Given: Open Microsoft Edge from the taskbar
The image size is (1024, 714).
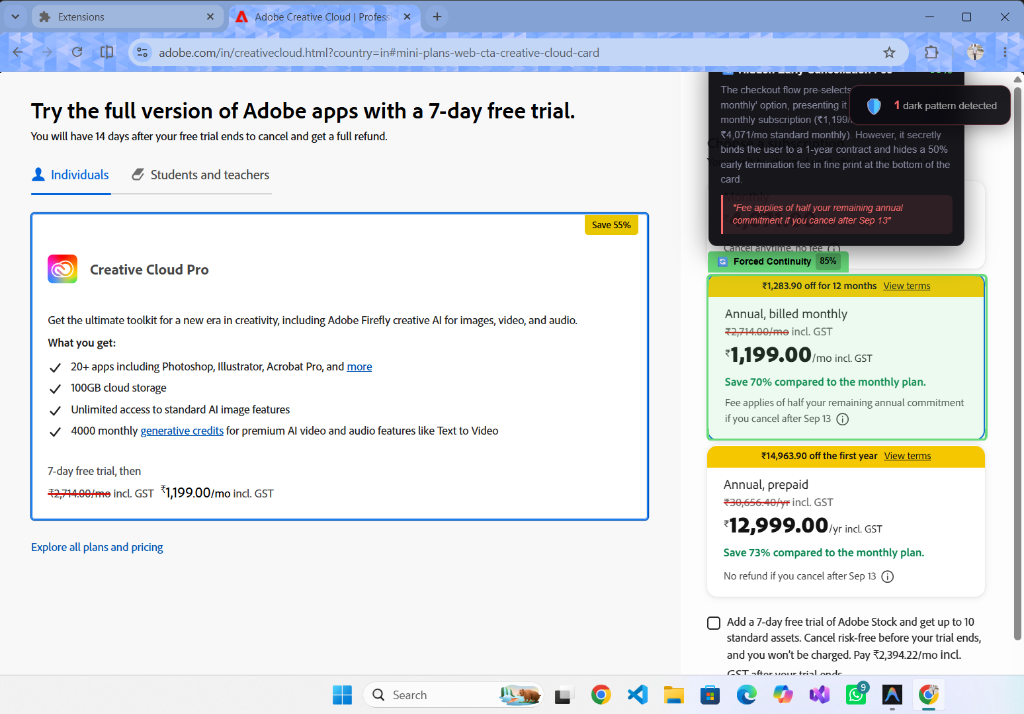Looking at the screenshot, I should [746, 695].
